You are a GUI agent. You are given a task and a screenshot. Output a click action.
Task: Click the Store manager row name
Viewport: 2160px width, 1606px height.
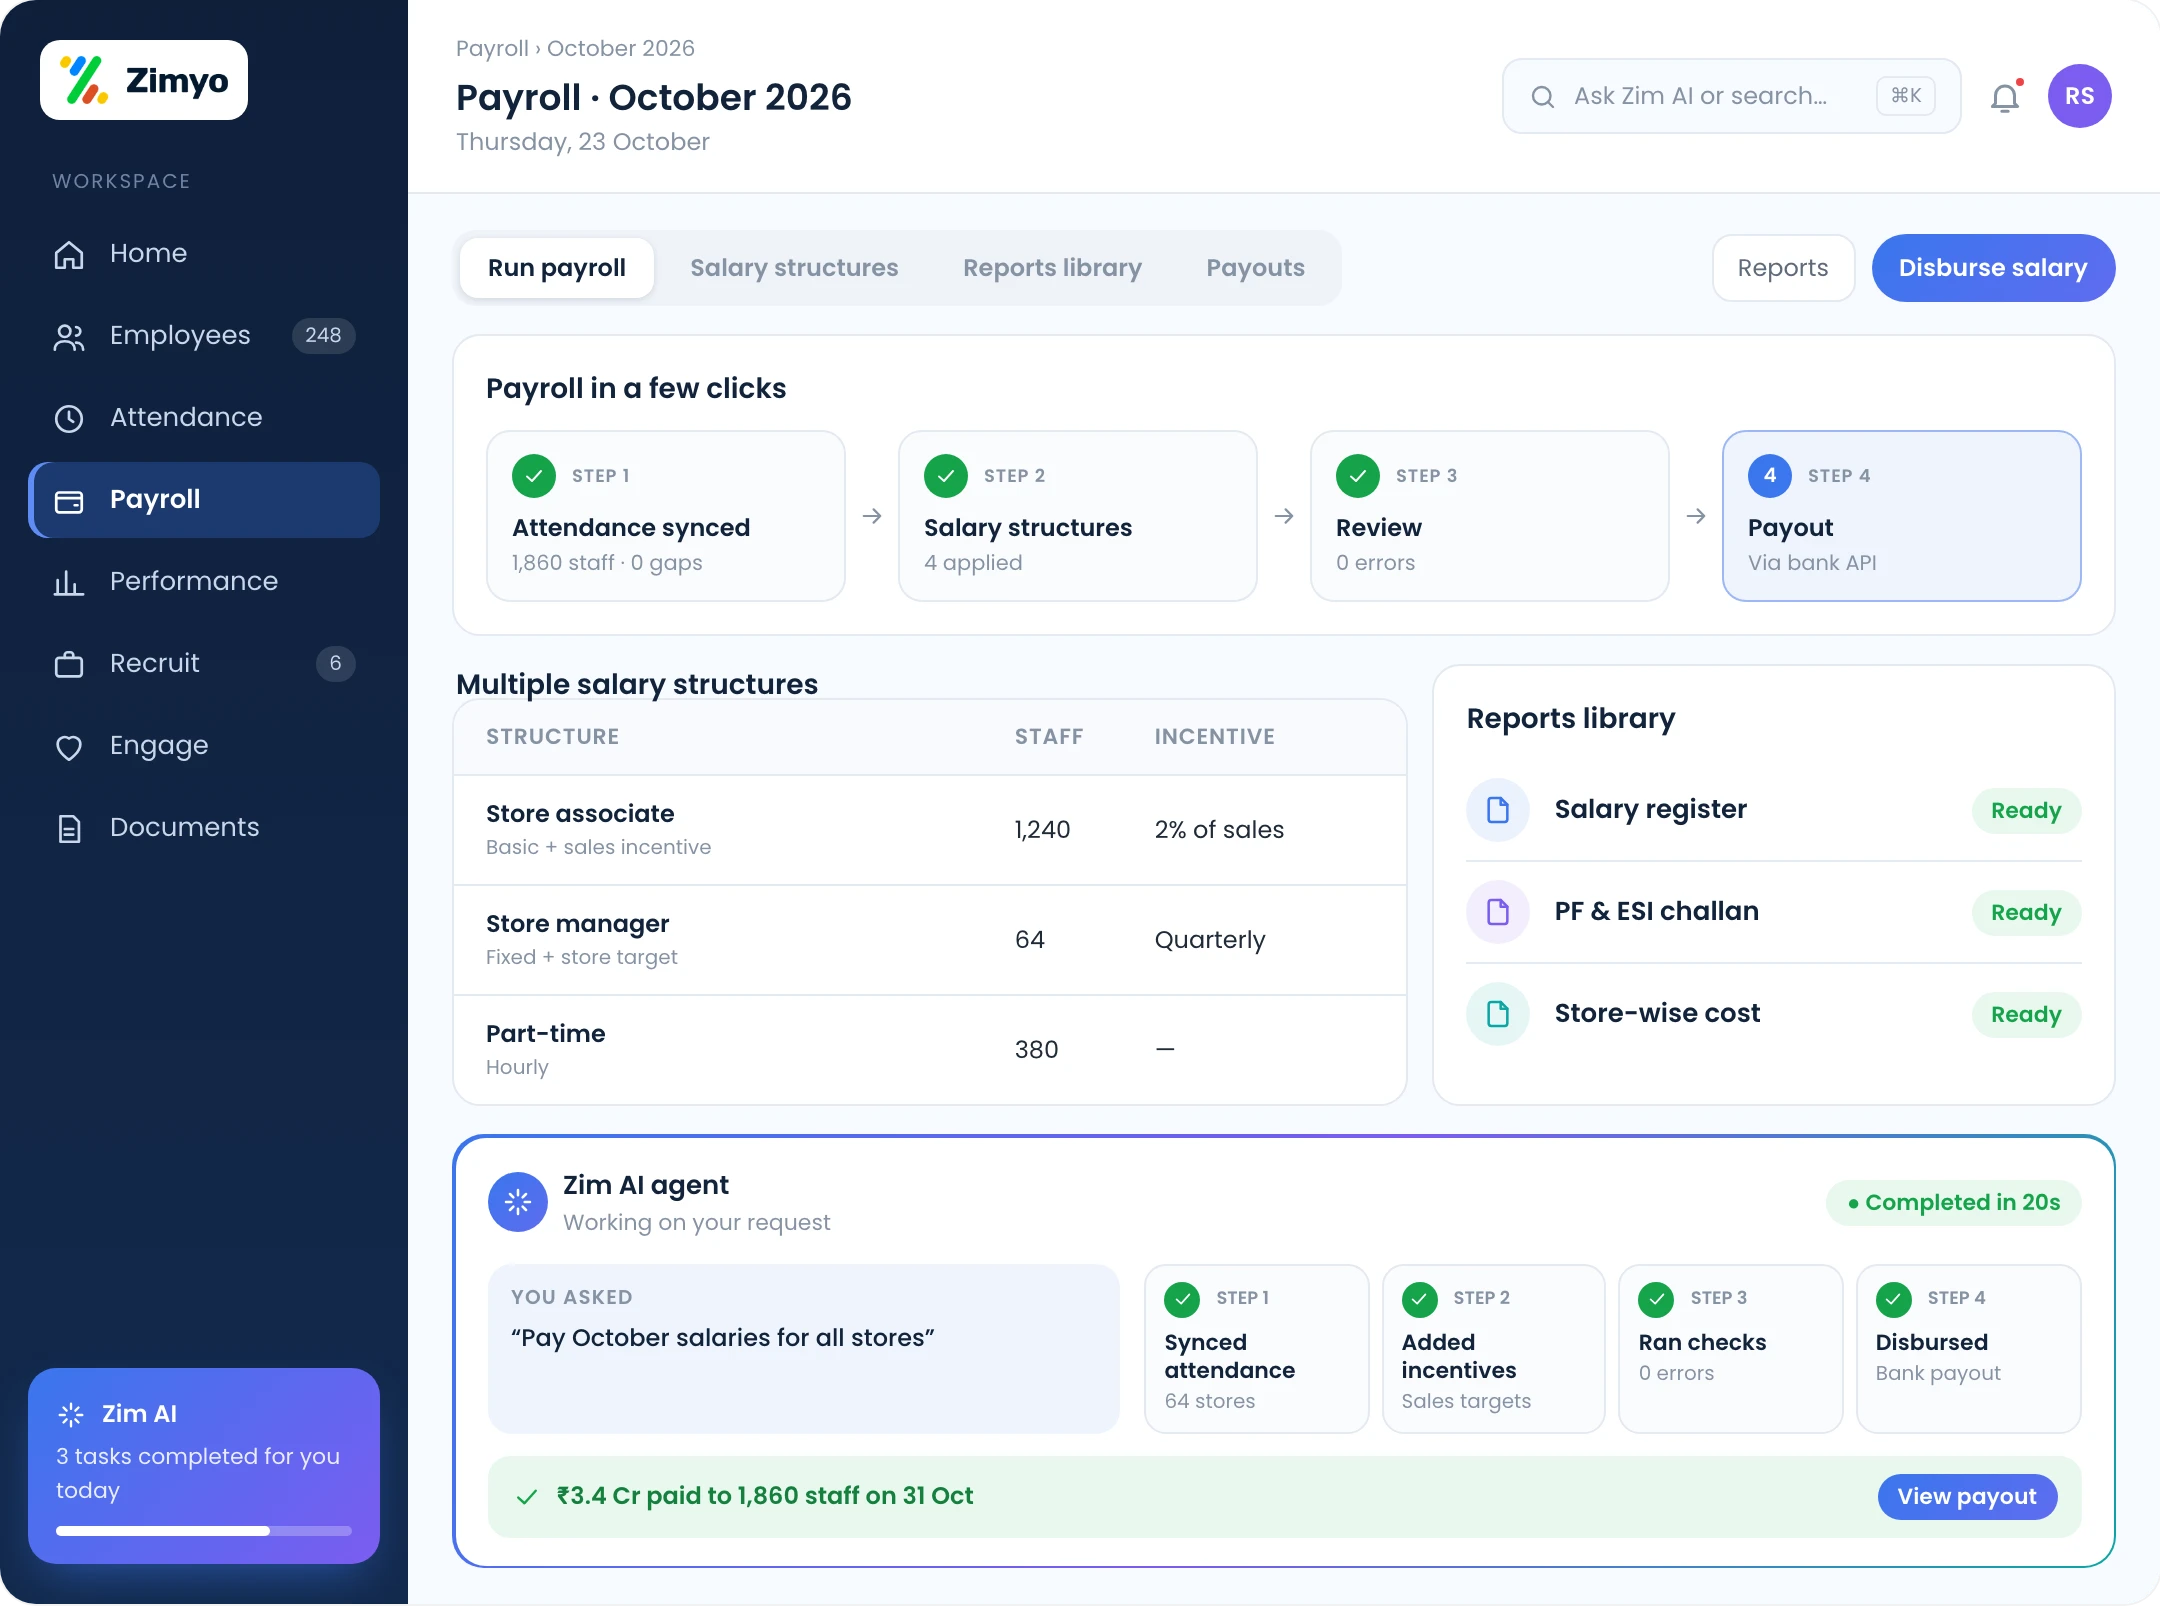pos(577,924)
